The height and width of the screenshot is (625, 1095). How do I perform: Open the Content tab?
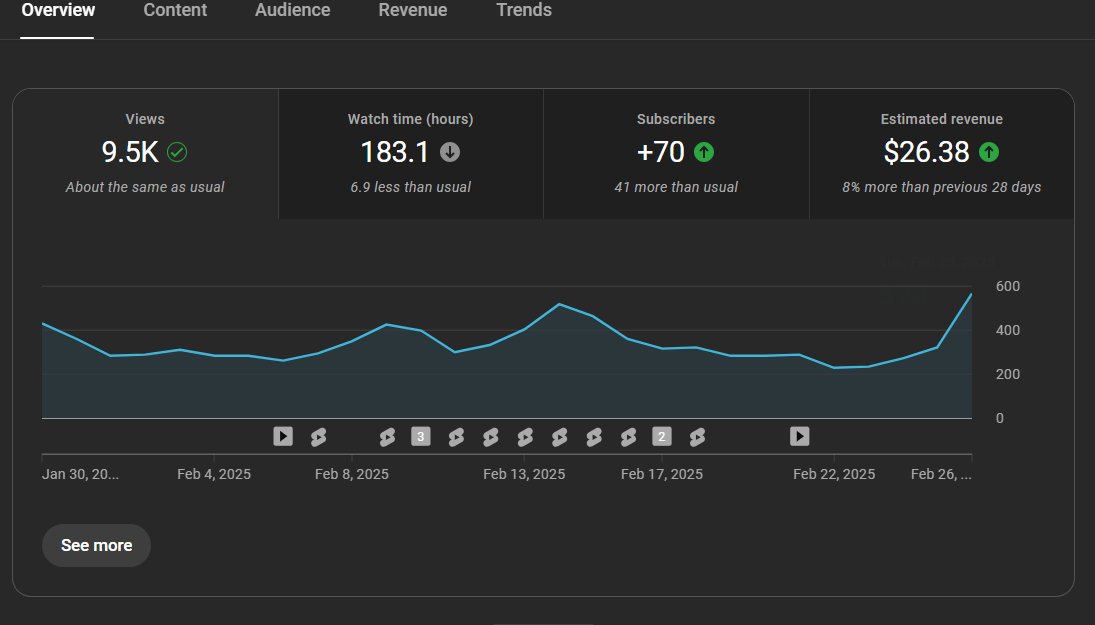click(175, 10)
